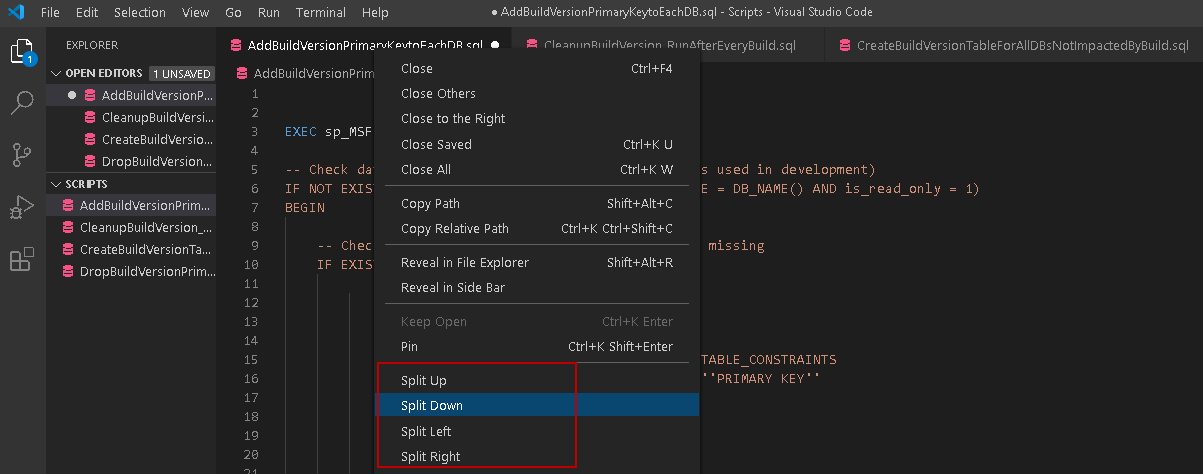Open the Selection menu
This screenshot has height=474, width=1203.
[139, 13]
